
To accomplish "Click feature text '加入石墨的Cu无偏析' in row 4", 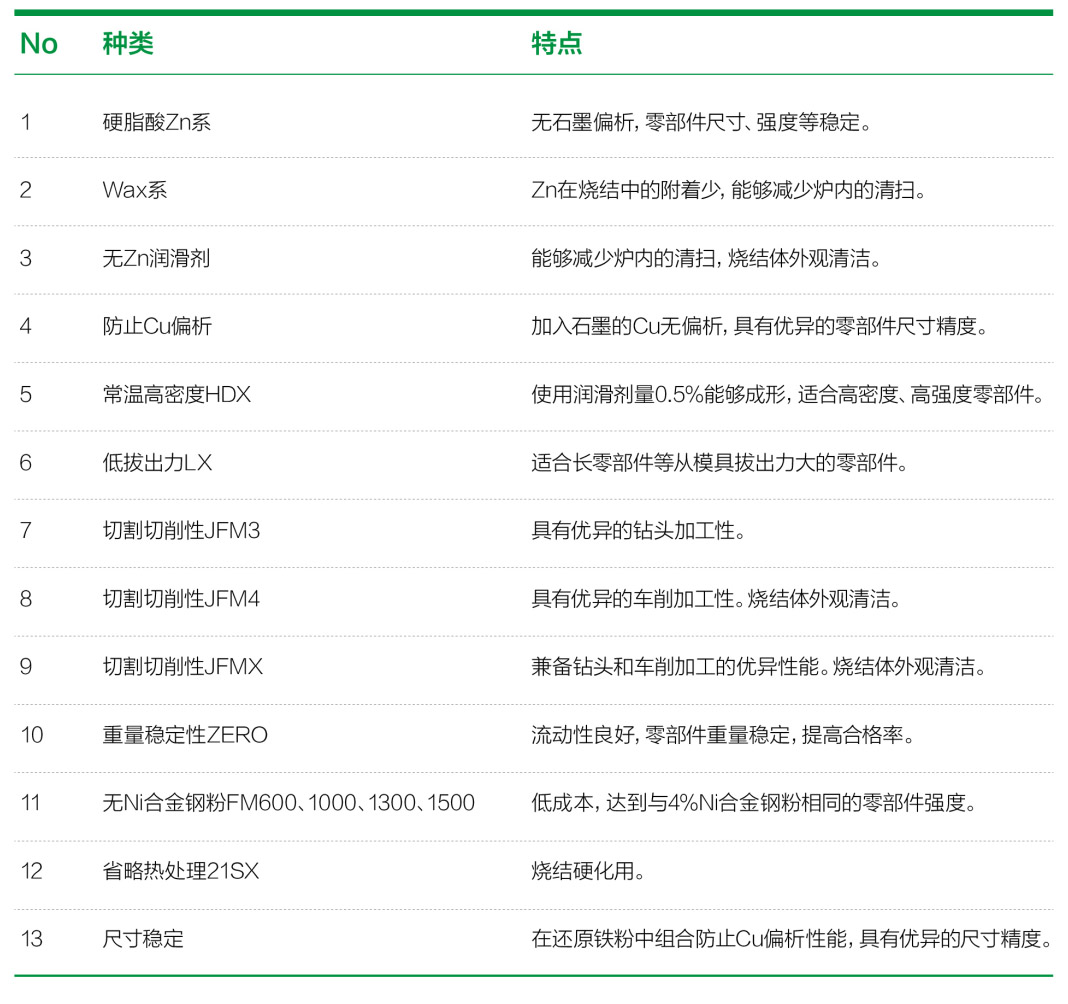I will pos(627,326).
